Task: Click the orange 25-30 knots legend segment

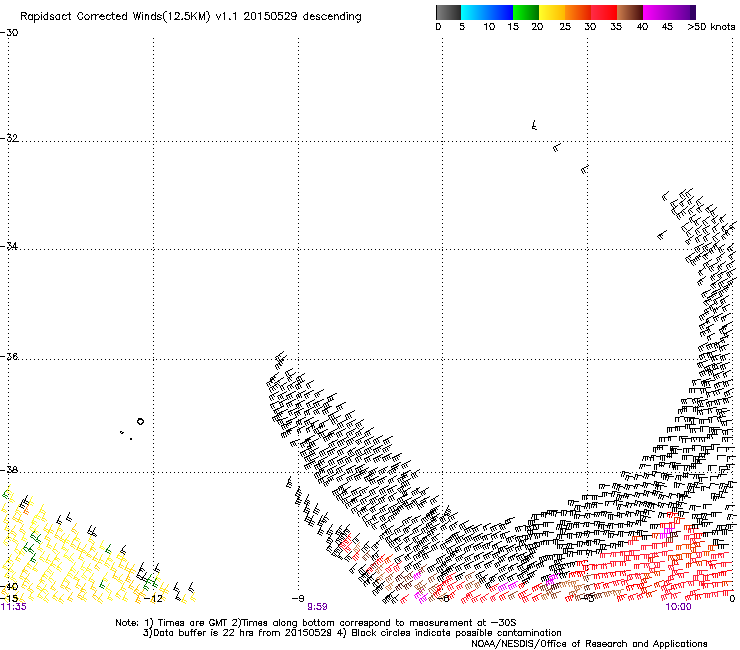Action: (578, 12)
